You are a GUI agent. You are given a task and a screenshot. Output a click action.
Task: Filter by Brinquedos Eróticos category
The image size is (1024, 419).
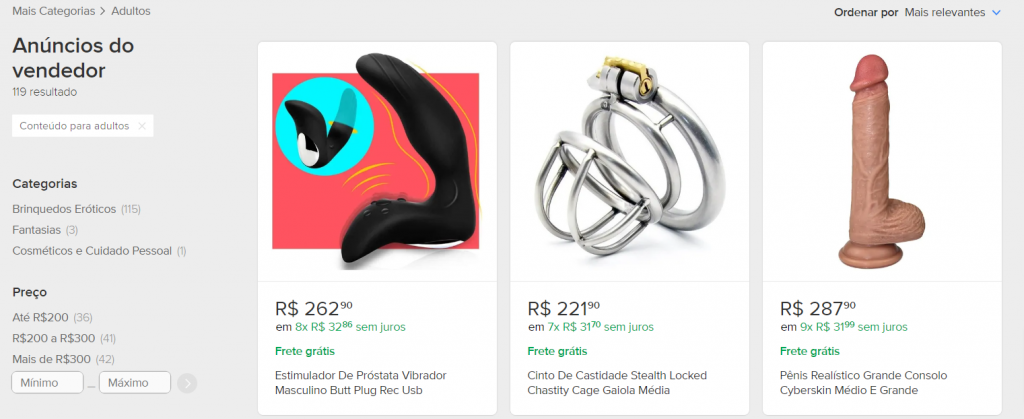64,209
